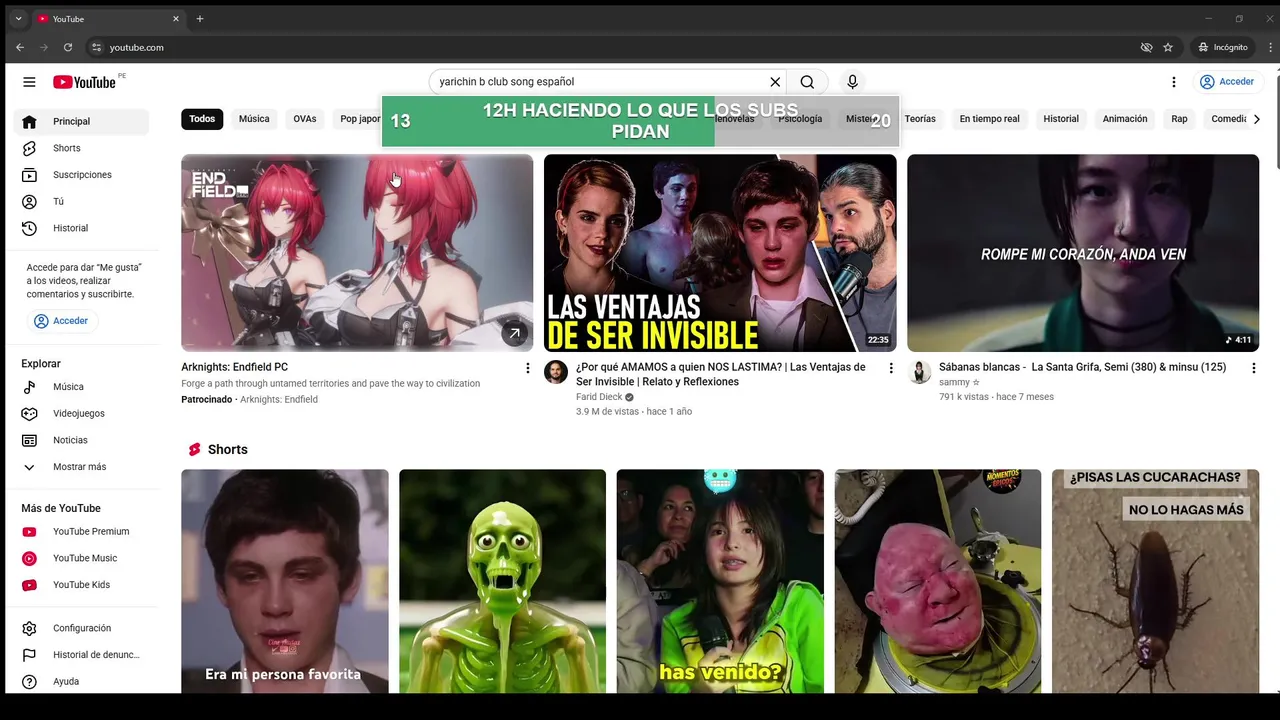Start voice search with microphone
1280x720 pixels.
point(852,82)
